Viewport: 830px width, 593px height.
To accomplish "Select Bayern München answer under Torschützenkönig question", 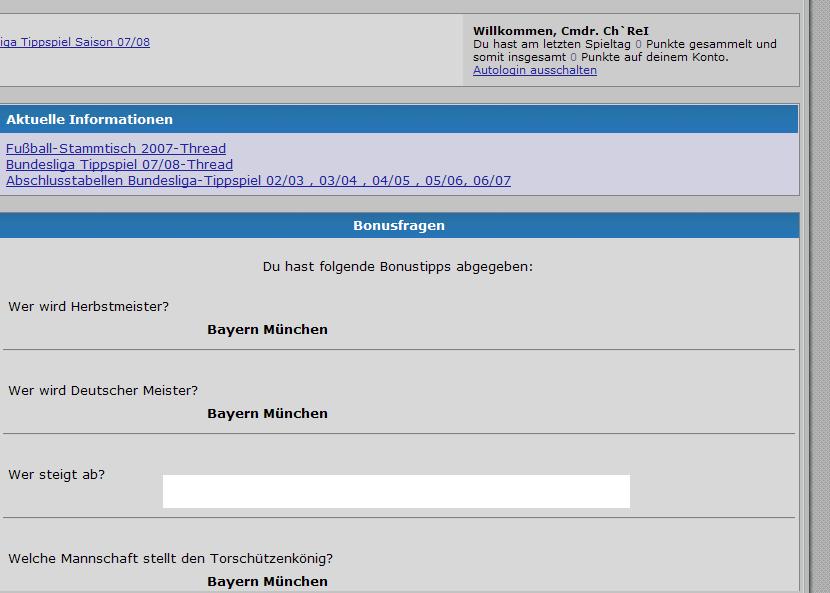I will [x=267, y=581].
